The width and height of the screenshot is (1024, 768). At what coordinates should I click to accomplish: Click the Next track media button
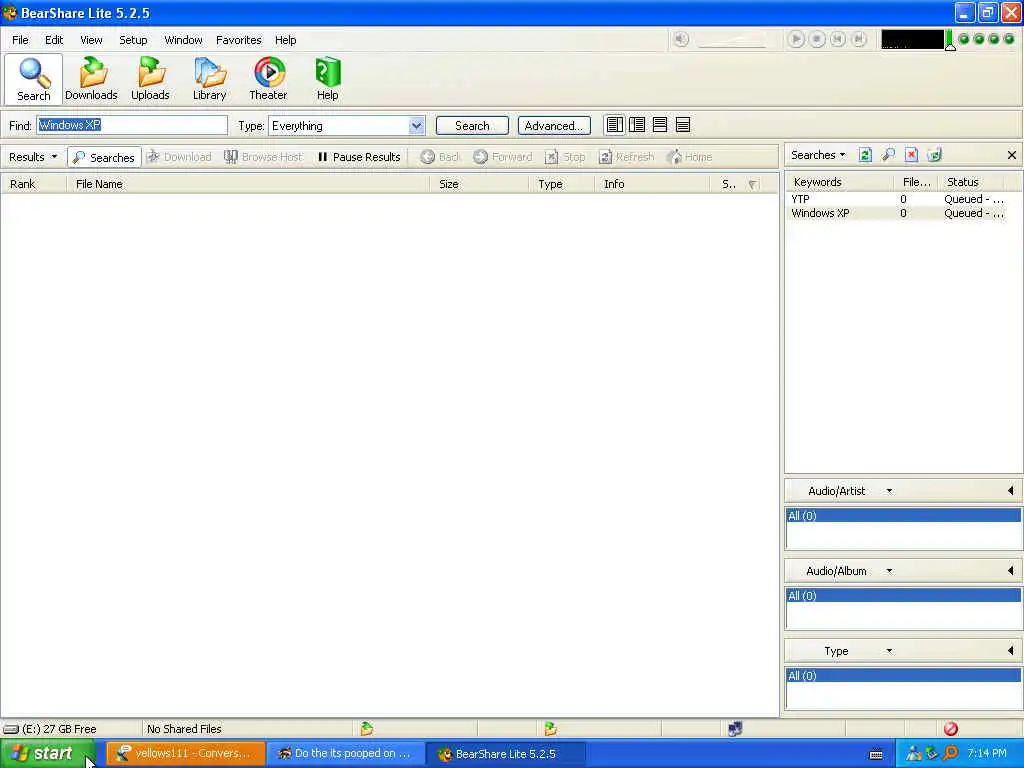click(x=859, y=39)
